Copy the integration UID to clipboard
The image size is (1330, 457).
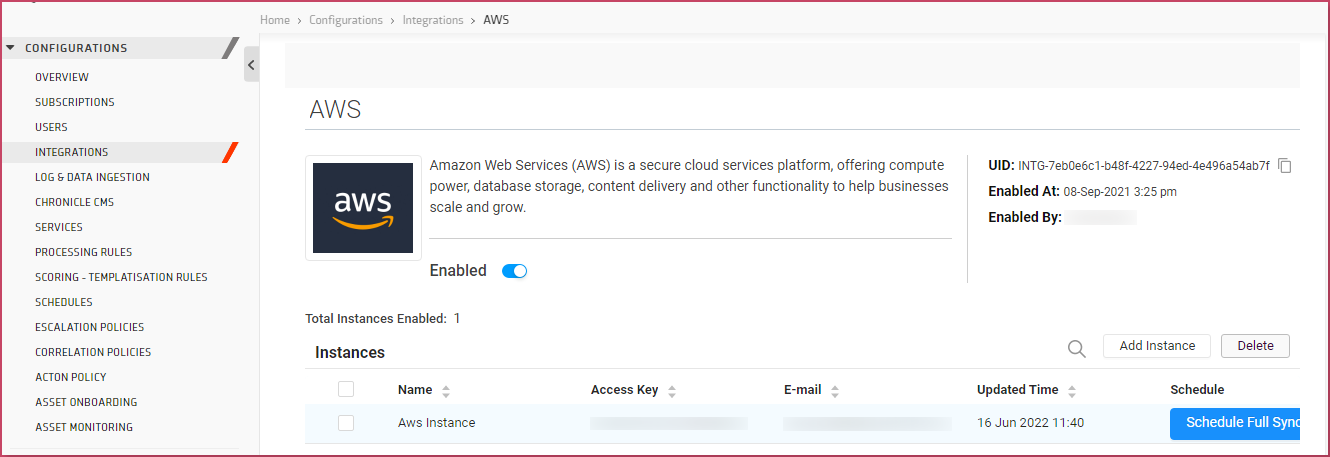(1285, 166)
